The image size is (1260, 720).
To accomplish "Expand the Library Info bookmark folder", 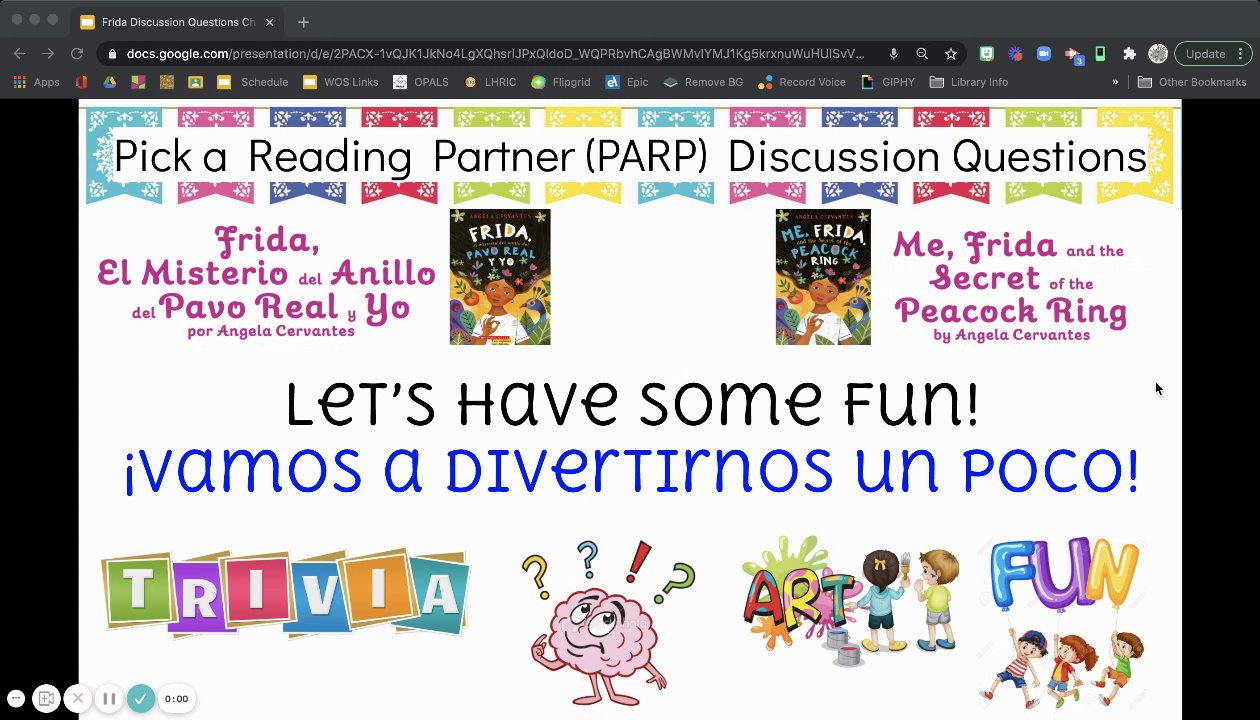I will point(969,82).
